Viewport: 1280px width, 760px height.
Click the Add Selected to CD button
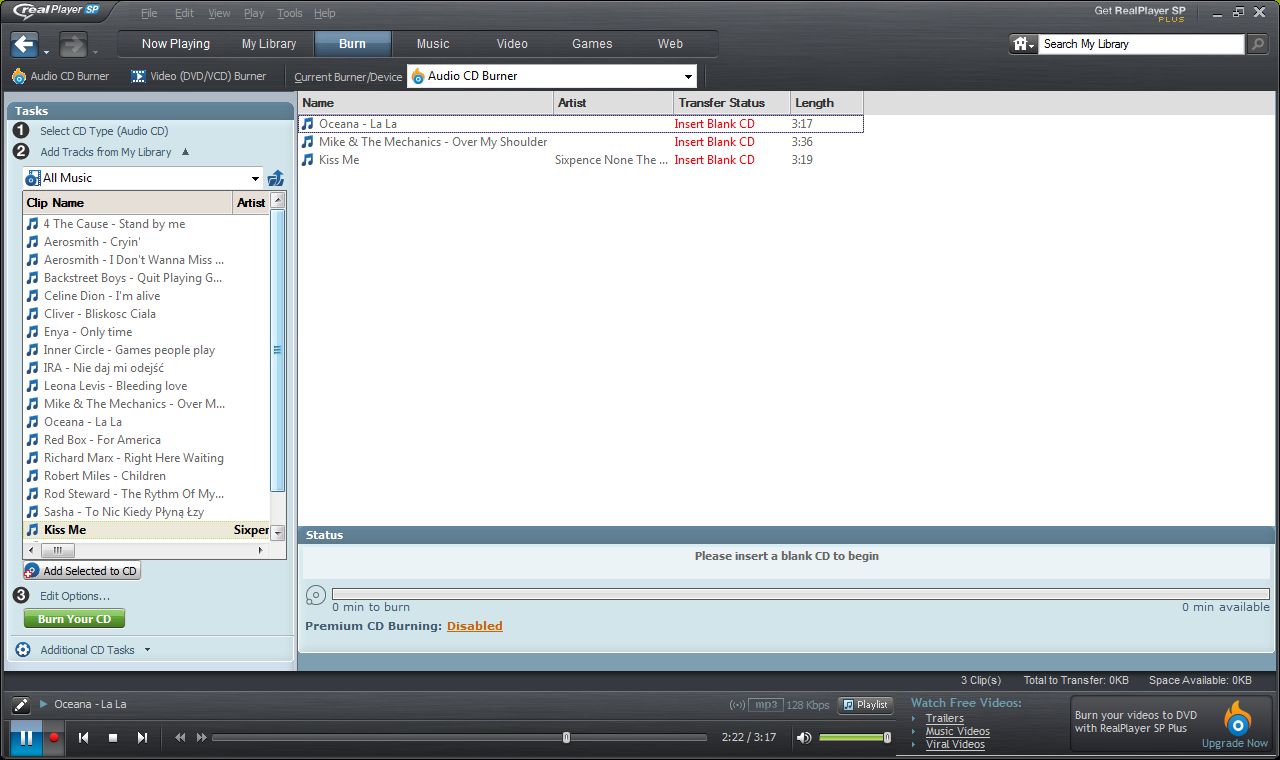pyautogui.click(x=82, y=571)
